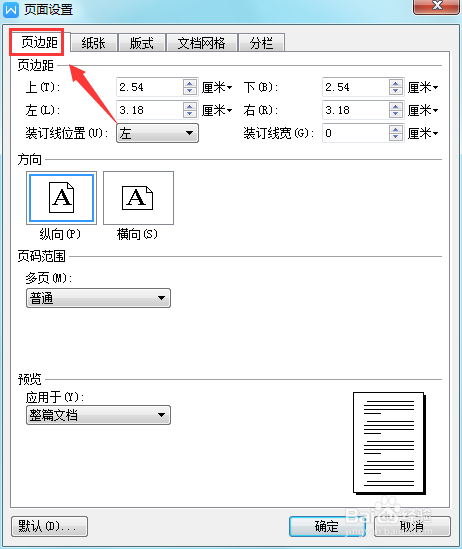
Task: Click the 左(L) margin input field
Action: [150, 110]
